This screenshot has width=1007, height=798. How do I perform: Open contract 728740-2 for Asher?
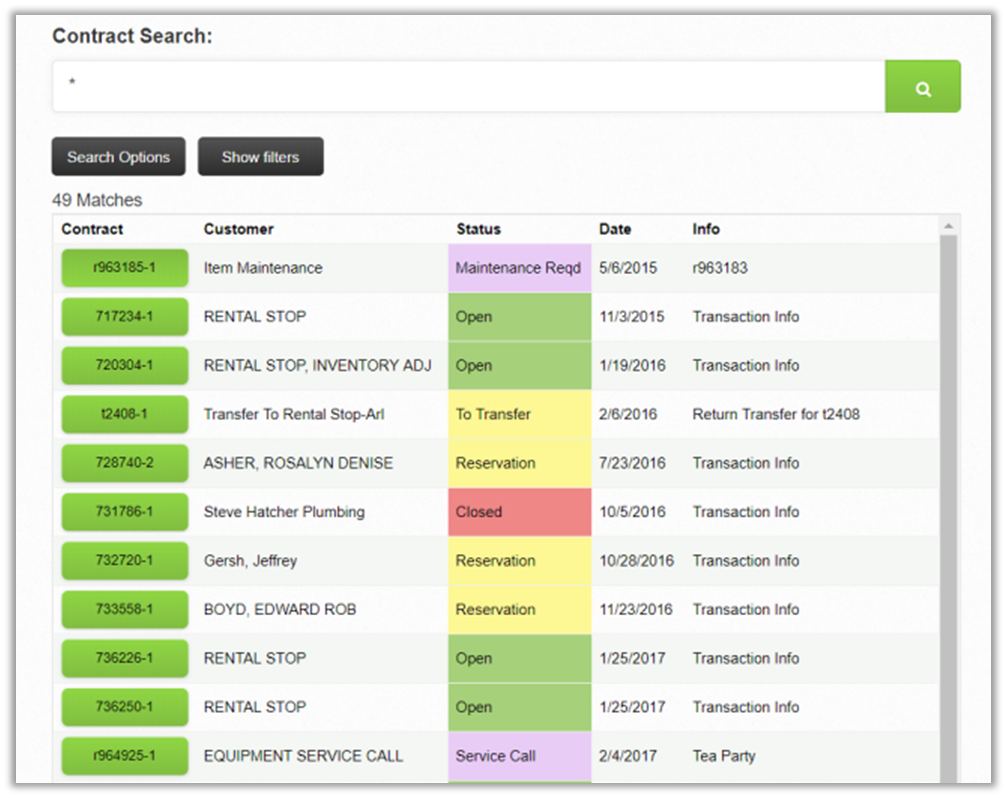click(x=124, y=463)
